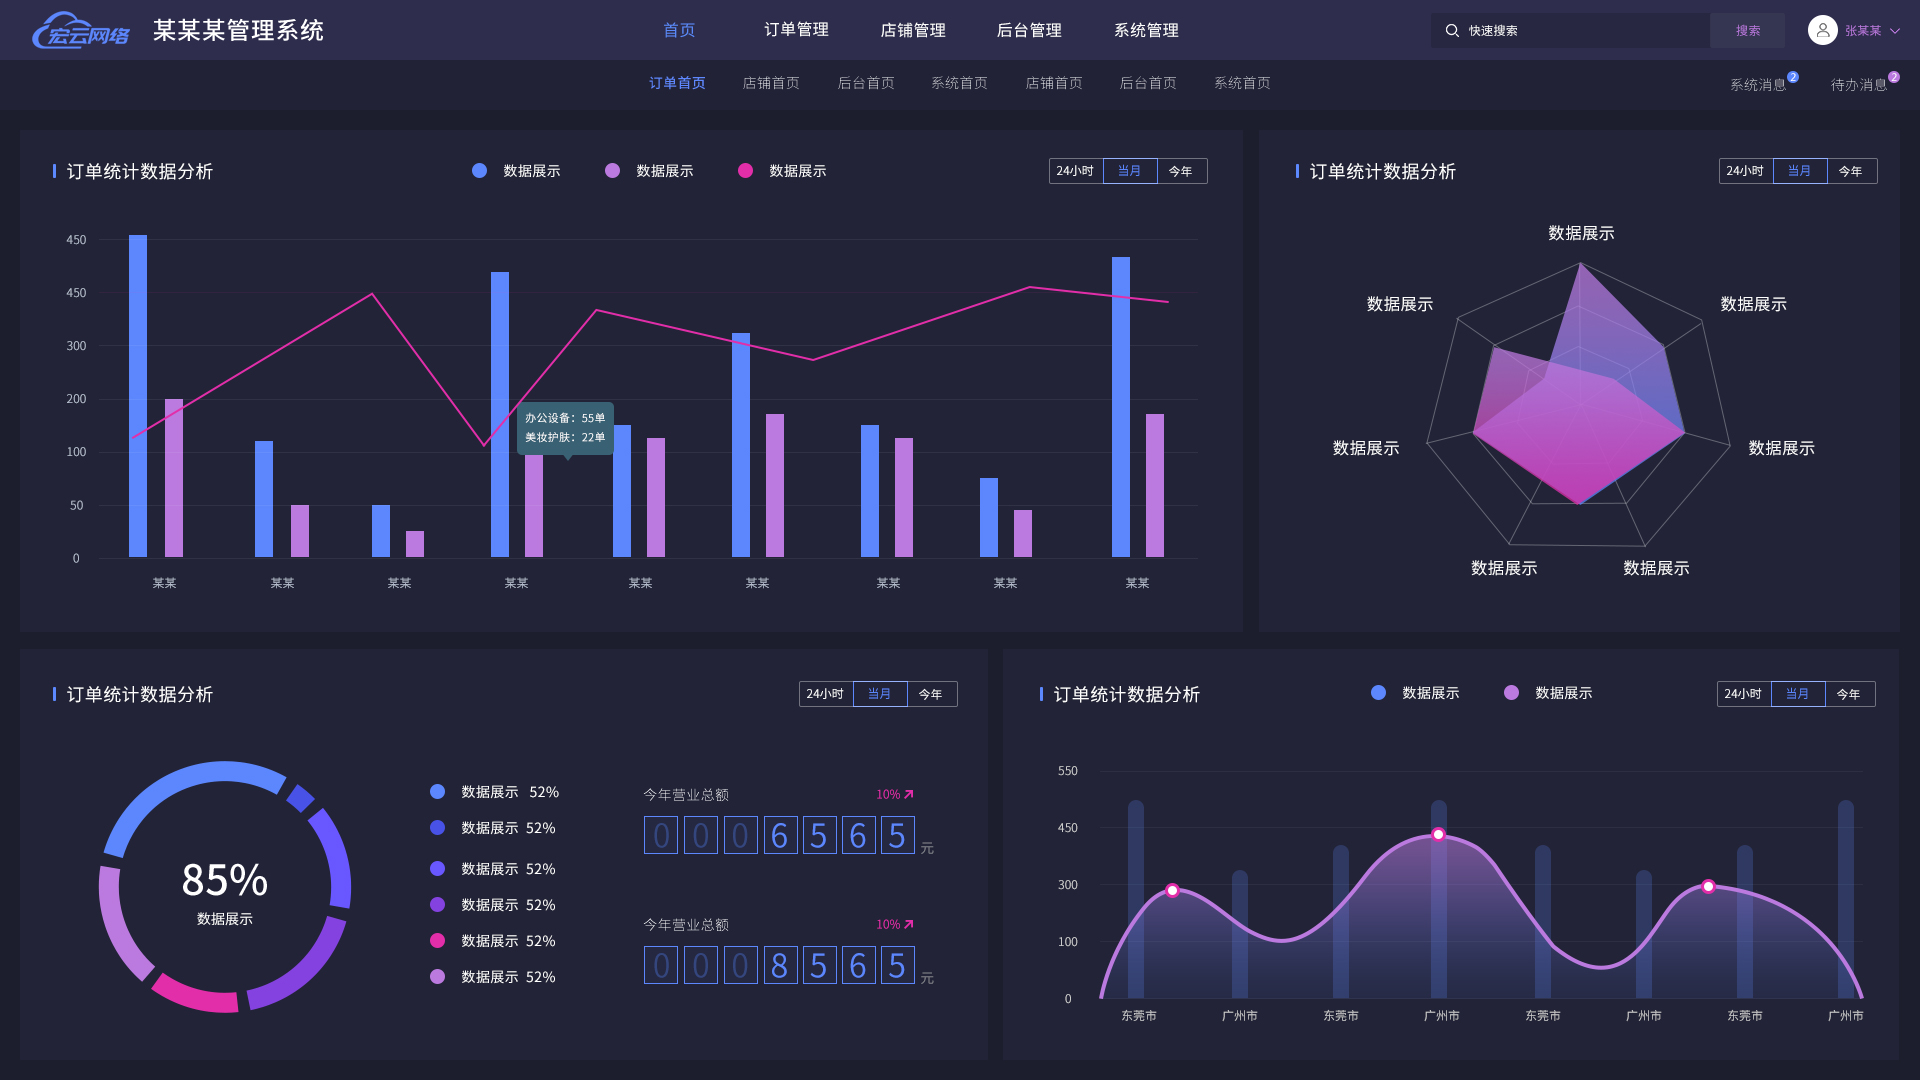Viewport: 1920px width, 1080px height.
Task: Switch to the 店铺首页 tab
Action: tap(770, 83)
